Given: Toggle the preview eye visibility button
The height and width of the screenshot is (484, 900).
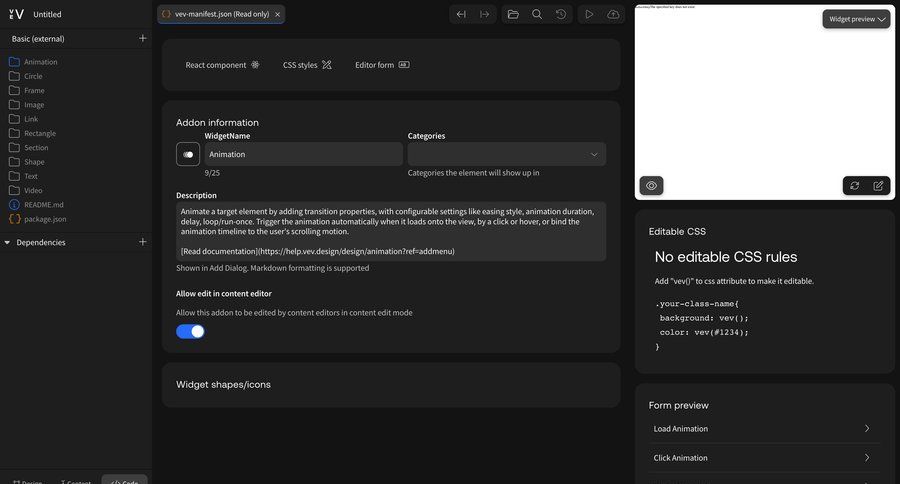Looking at the screenshot, I should 651,185.
